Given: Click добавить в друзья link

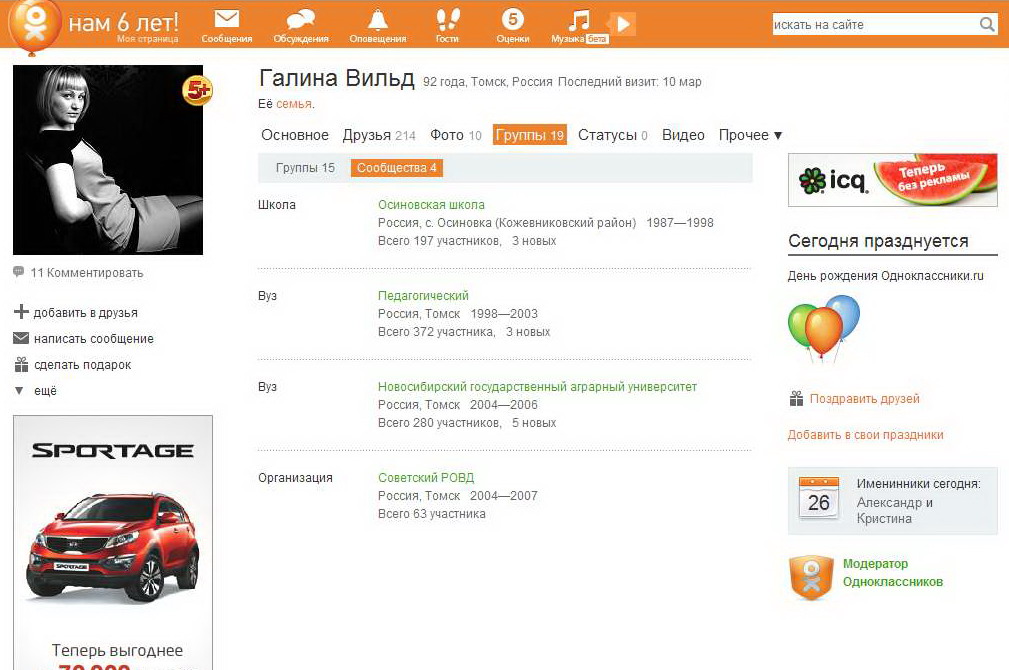Looking at the screenshot, I should (x=85, y=313).
